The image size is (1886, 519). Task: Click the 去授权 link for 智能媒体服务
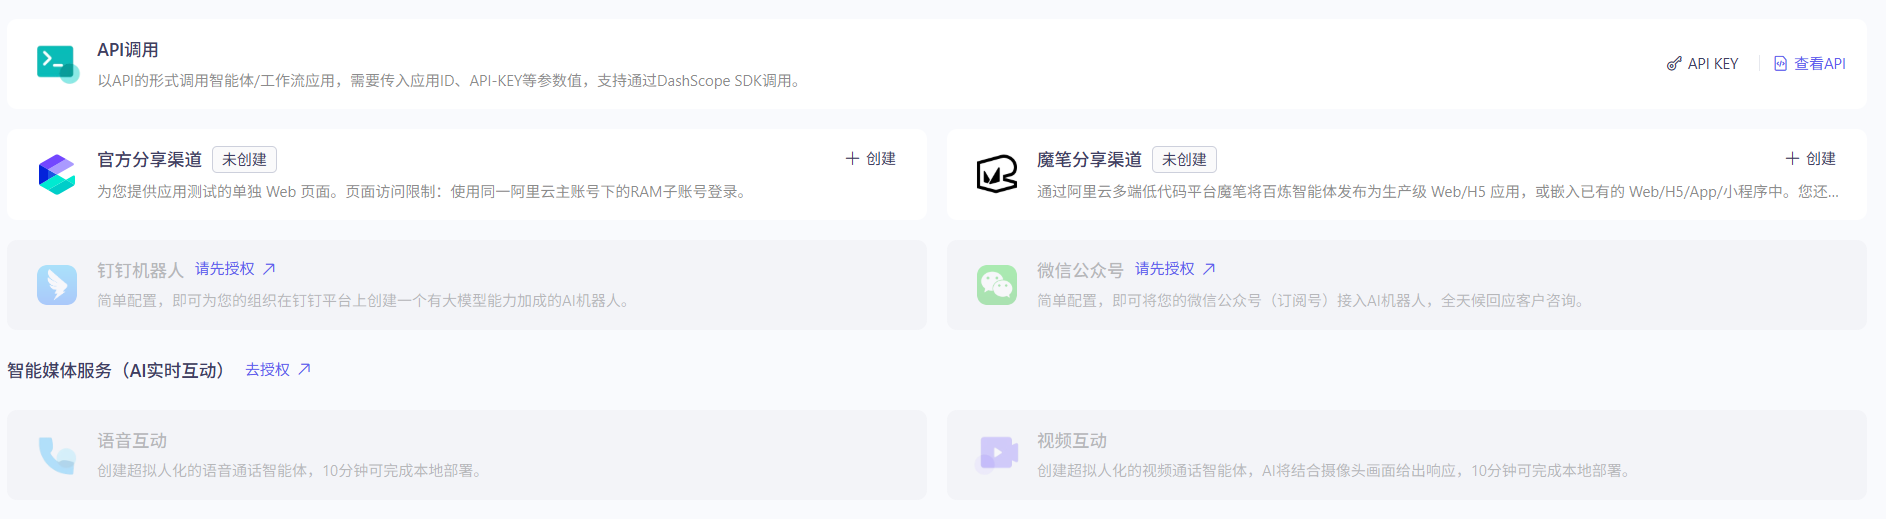pos(268,369)
